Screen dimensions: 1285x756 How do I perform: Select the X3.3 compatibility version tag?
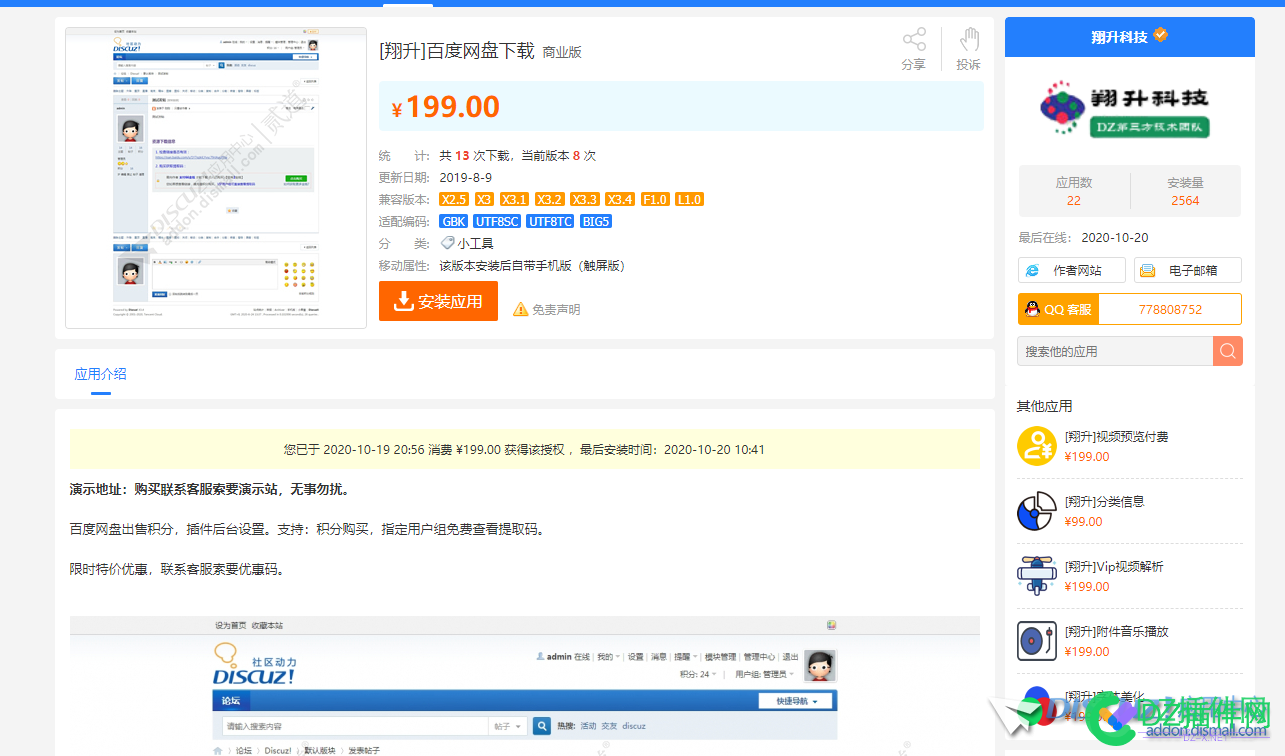coord(584,199)
